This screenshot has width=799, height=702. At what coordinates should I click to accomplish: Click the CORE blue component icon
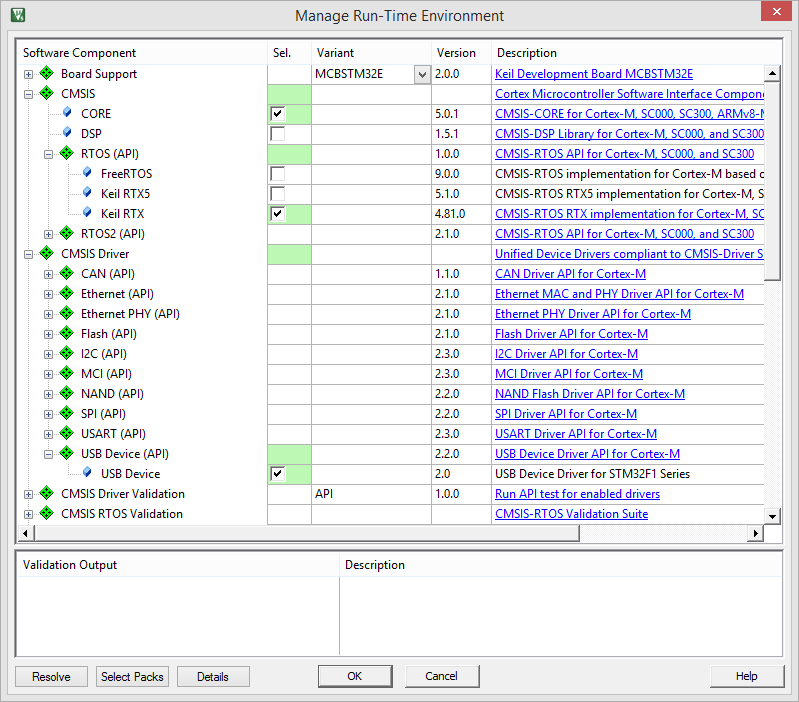67,113
